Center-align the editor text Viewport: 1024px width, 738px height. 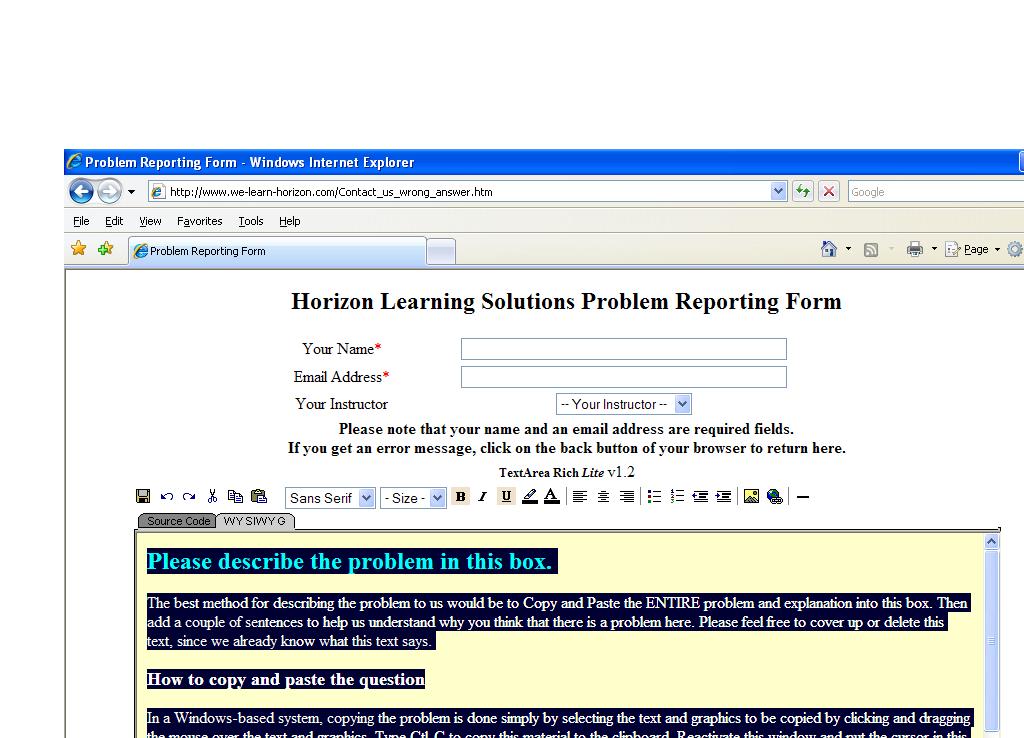click(603, 497)
